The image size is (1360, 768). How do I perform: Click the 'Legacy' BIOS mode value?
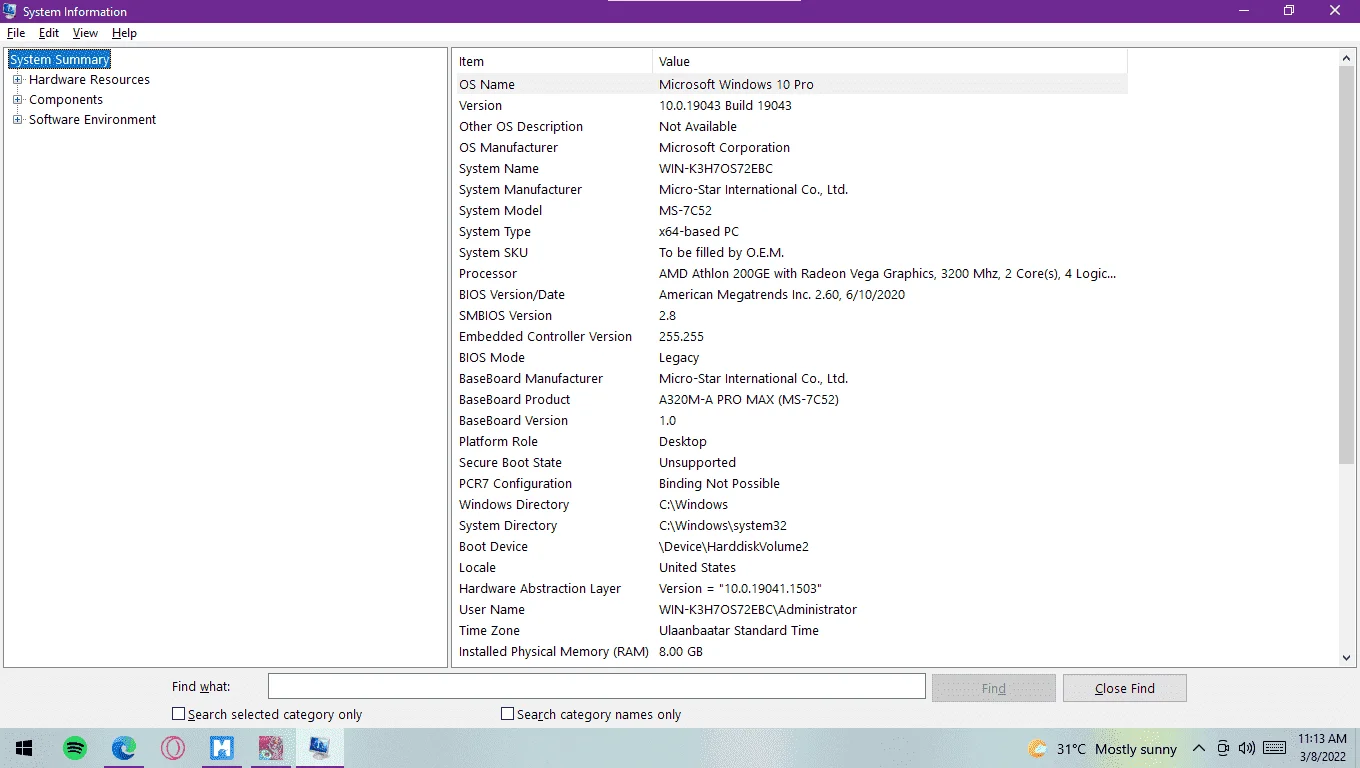click(679, 358)
